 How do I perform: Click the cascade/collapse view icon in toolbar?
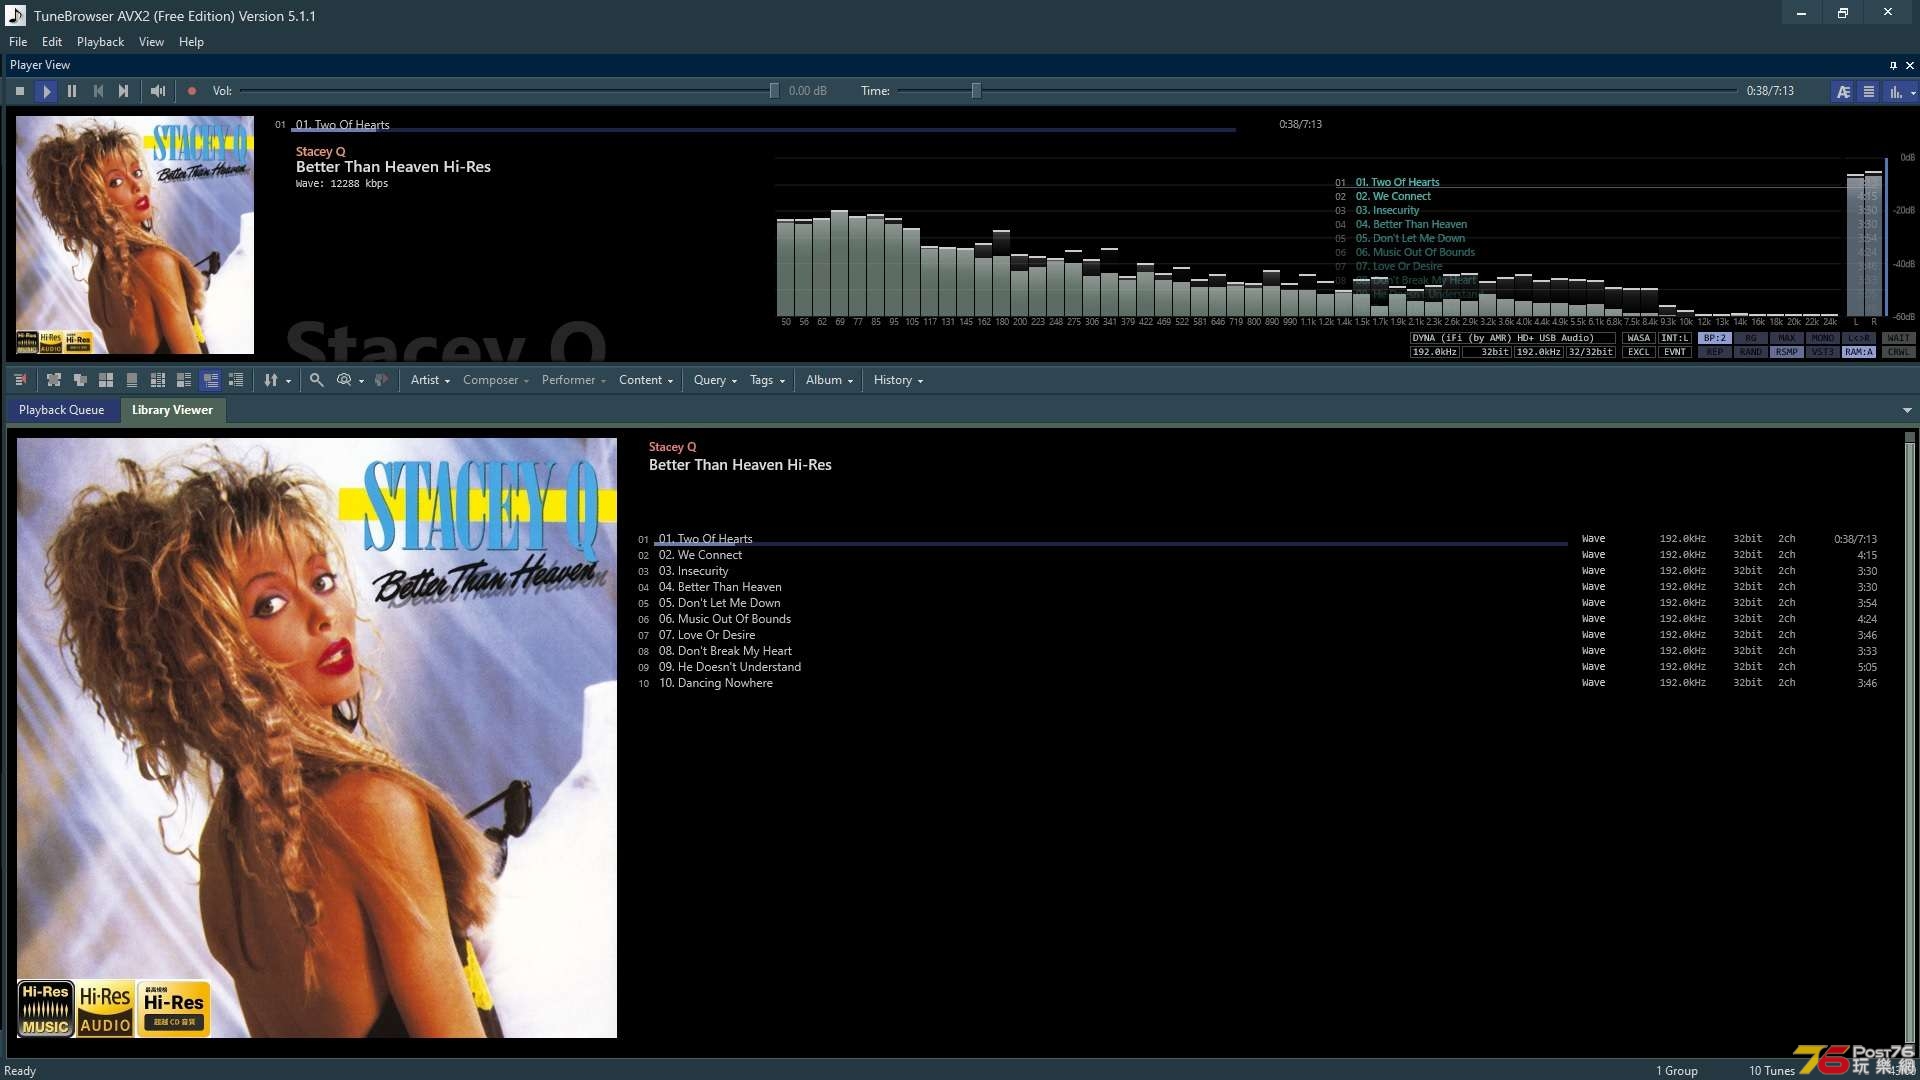tap(80, 380)
